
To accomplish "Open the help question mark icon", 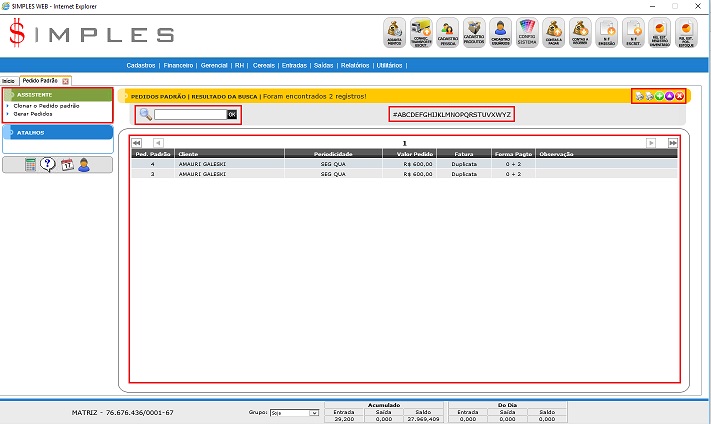I will pyautogui.click(x=48, y=165).
